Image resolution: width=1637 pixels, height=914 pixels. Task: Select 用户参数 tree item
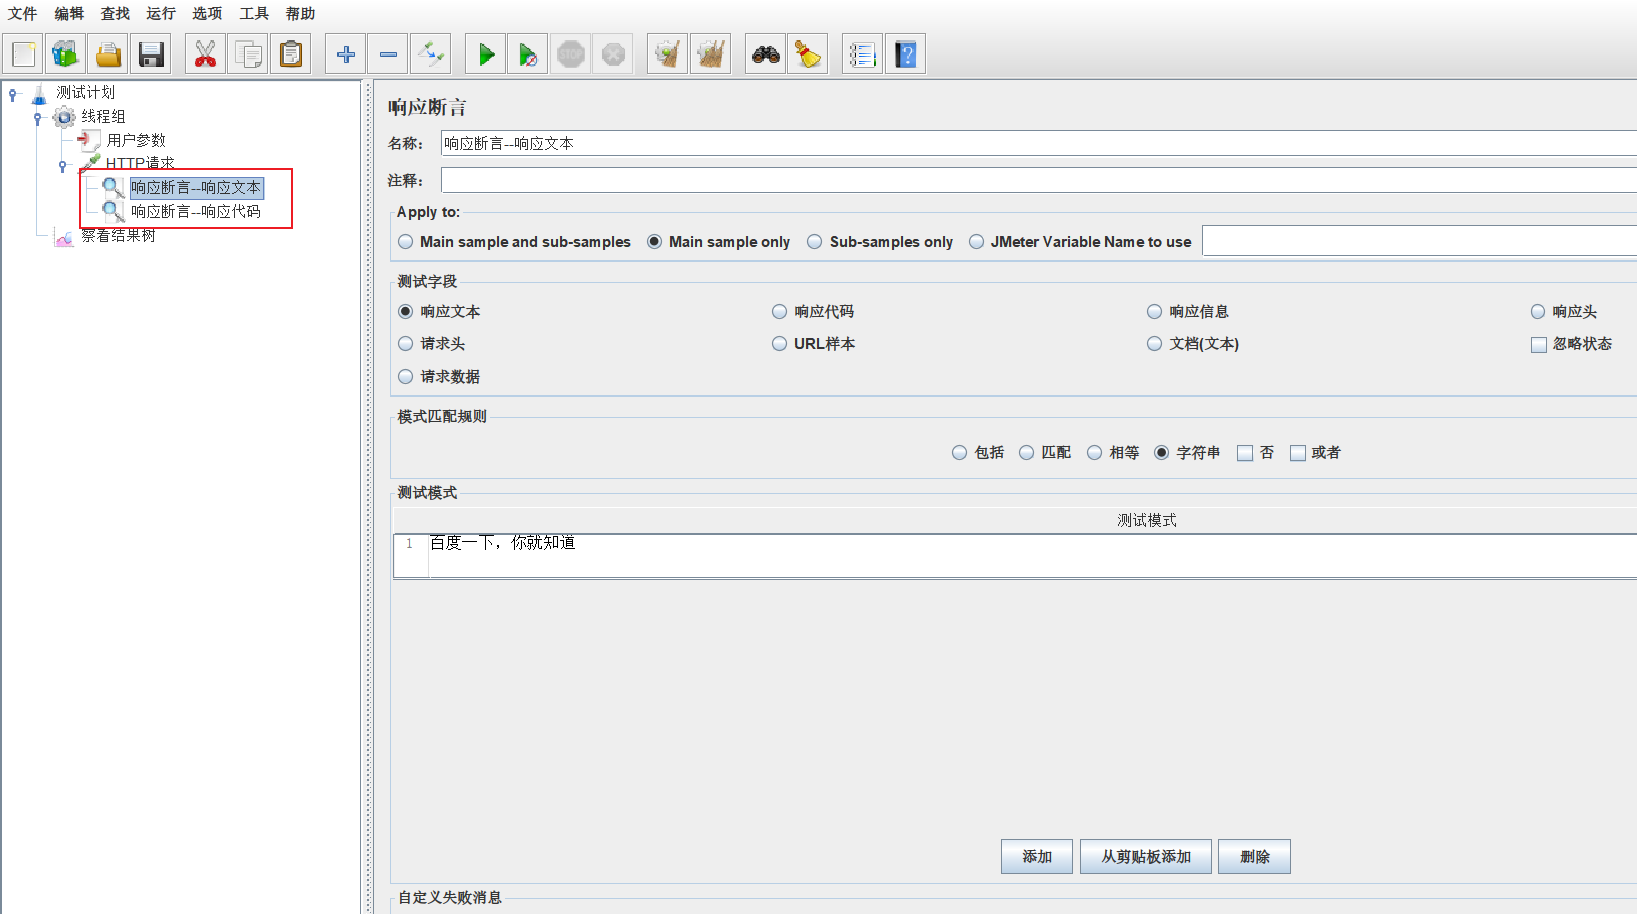point(136,140)
